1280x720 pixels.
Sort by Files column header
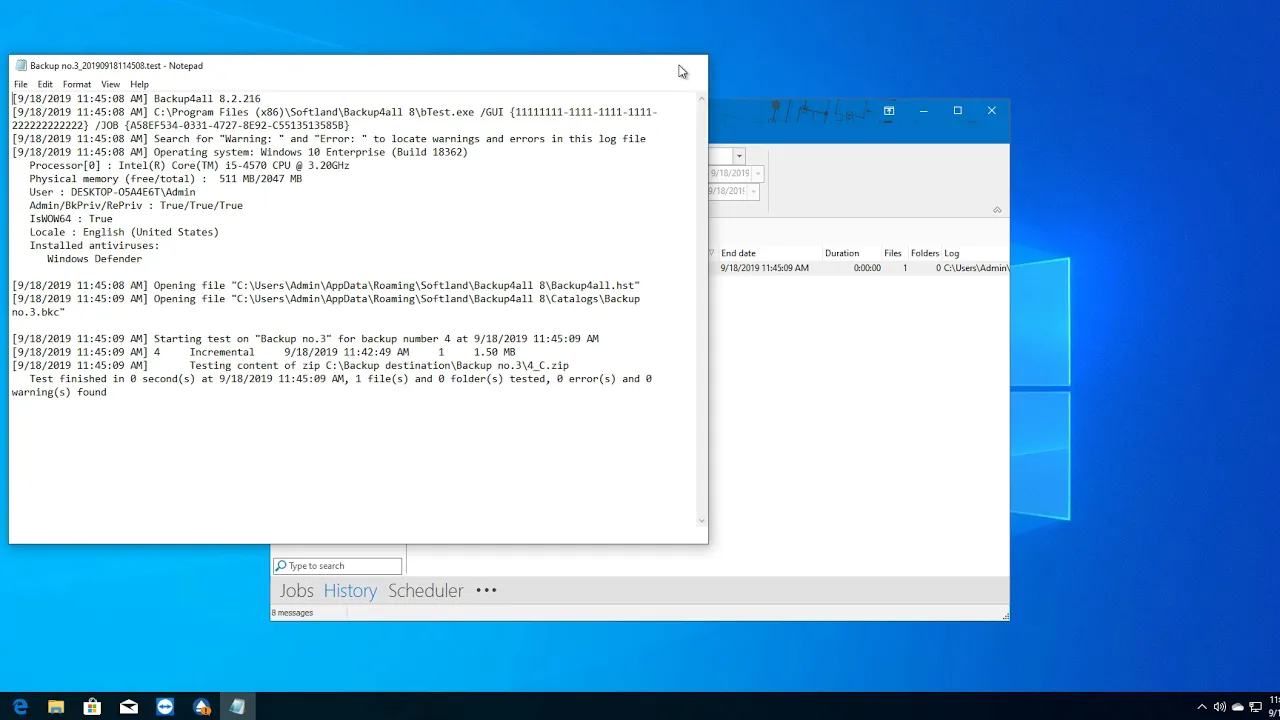pos(893,253)
